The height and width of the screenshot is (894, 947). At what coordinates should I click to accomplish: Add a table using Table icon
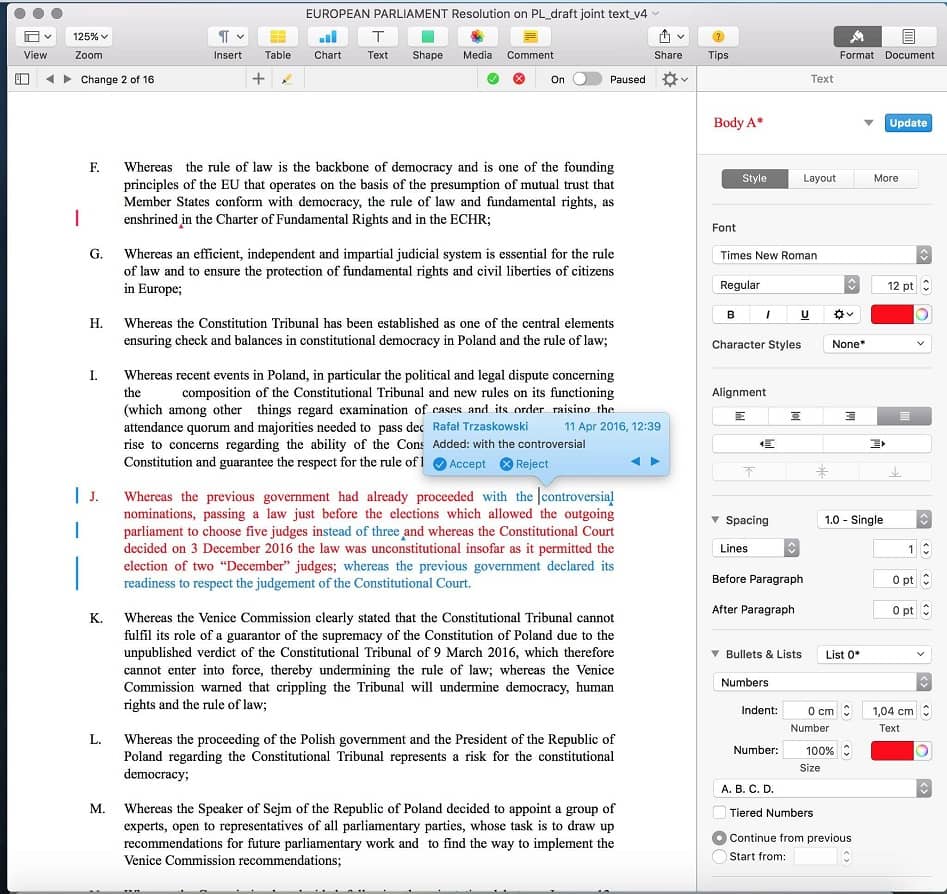[x=278, y=37]
